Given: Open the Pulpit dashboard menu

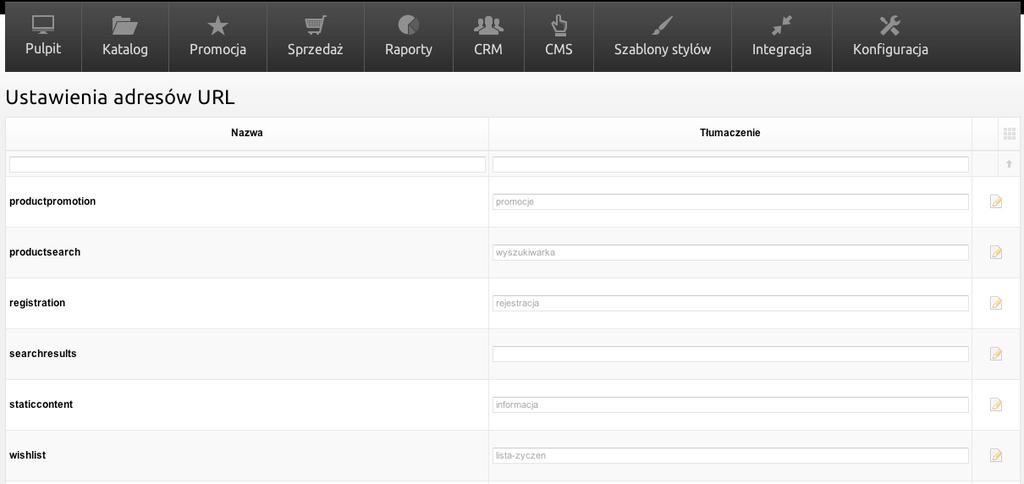Looking at the screenshot, I should 43,37.
